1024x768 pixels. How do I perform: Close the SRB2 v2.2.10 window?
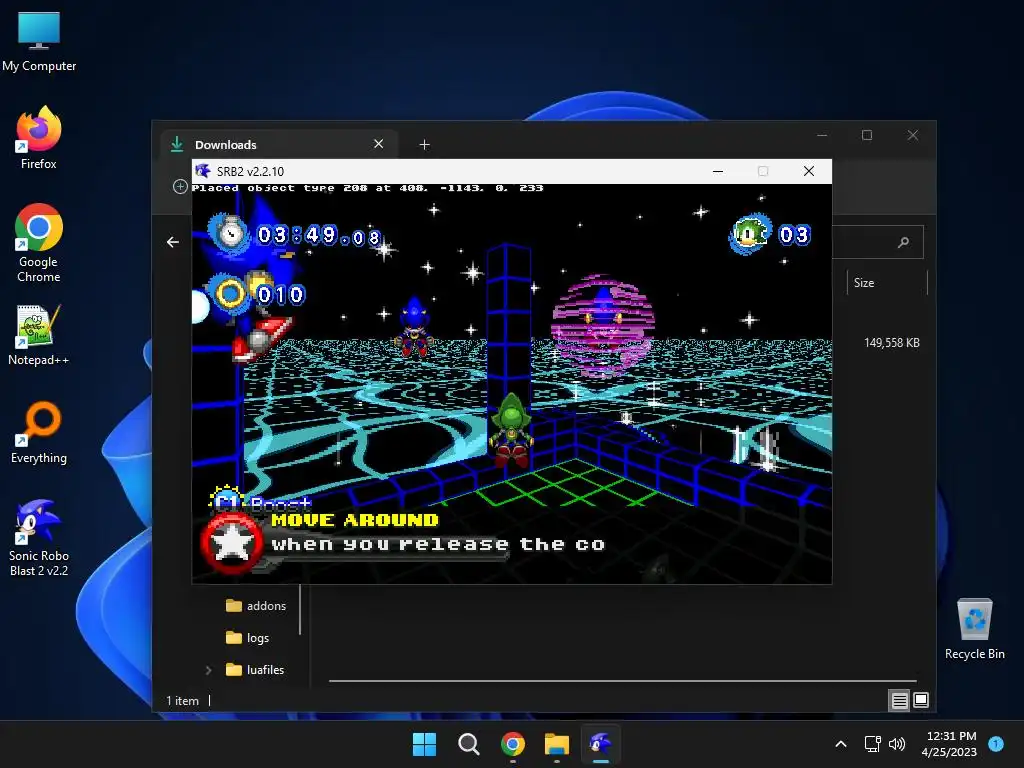(808, 171)
